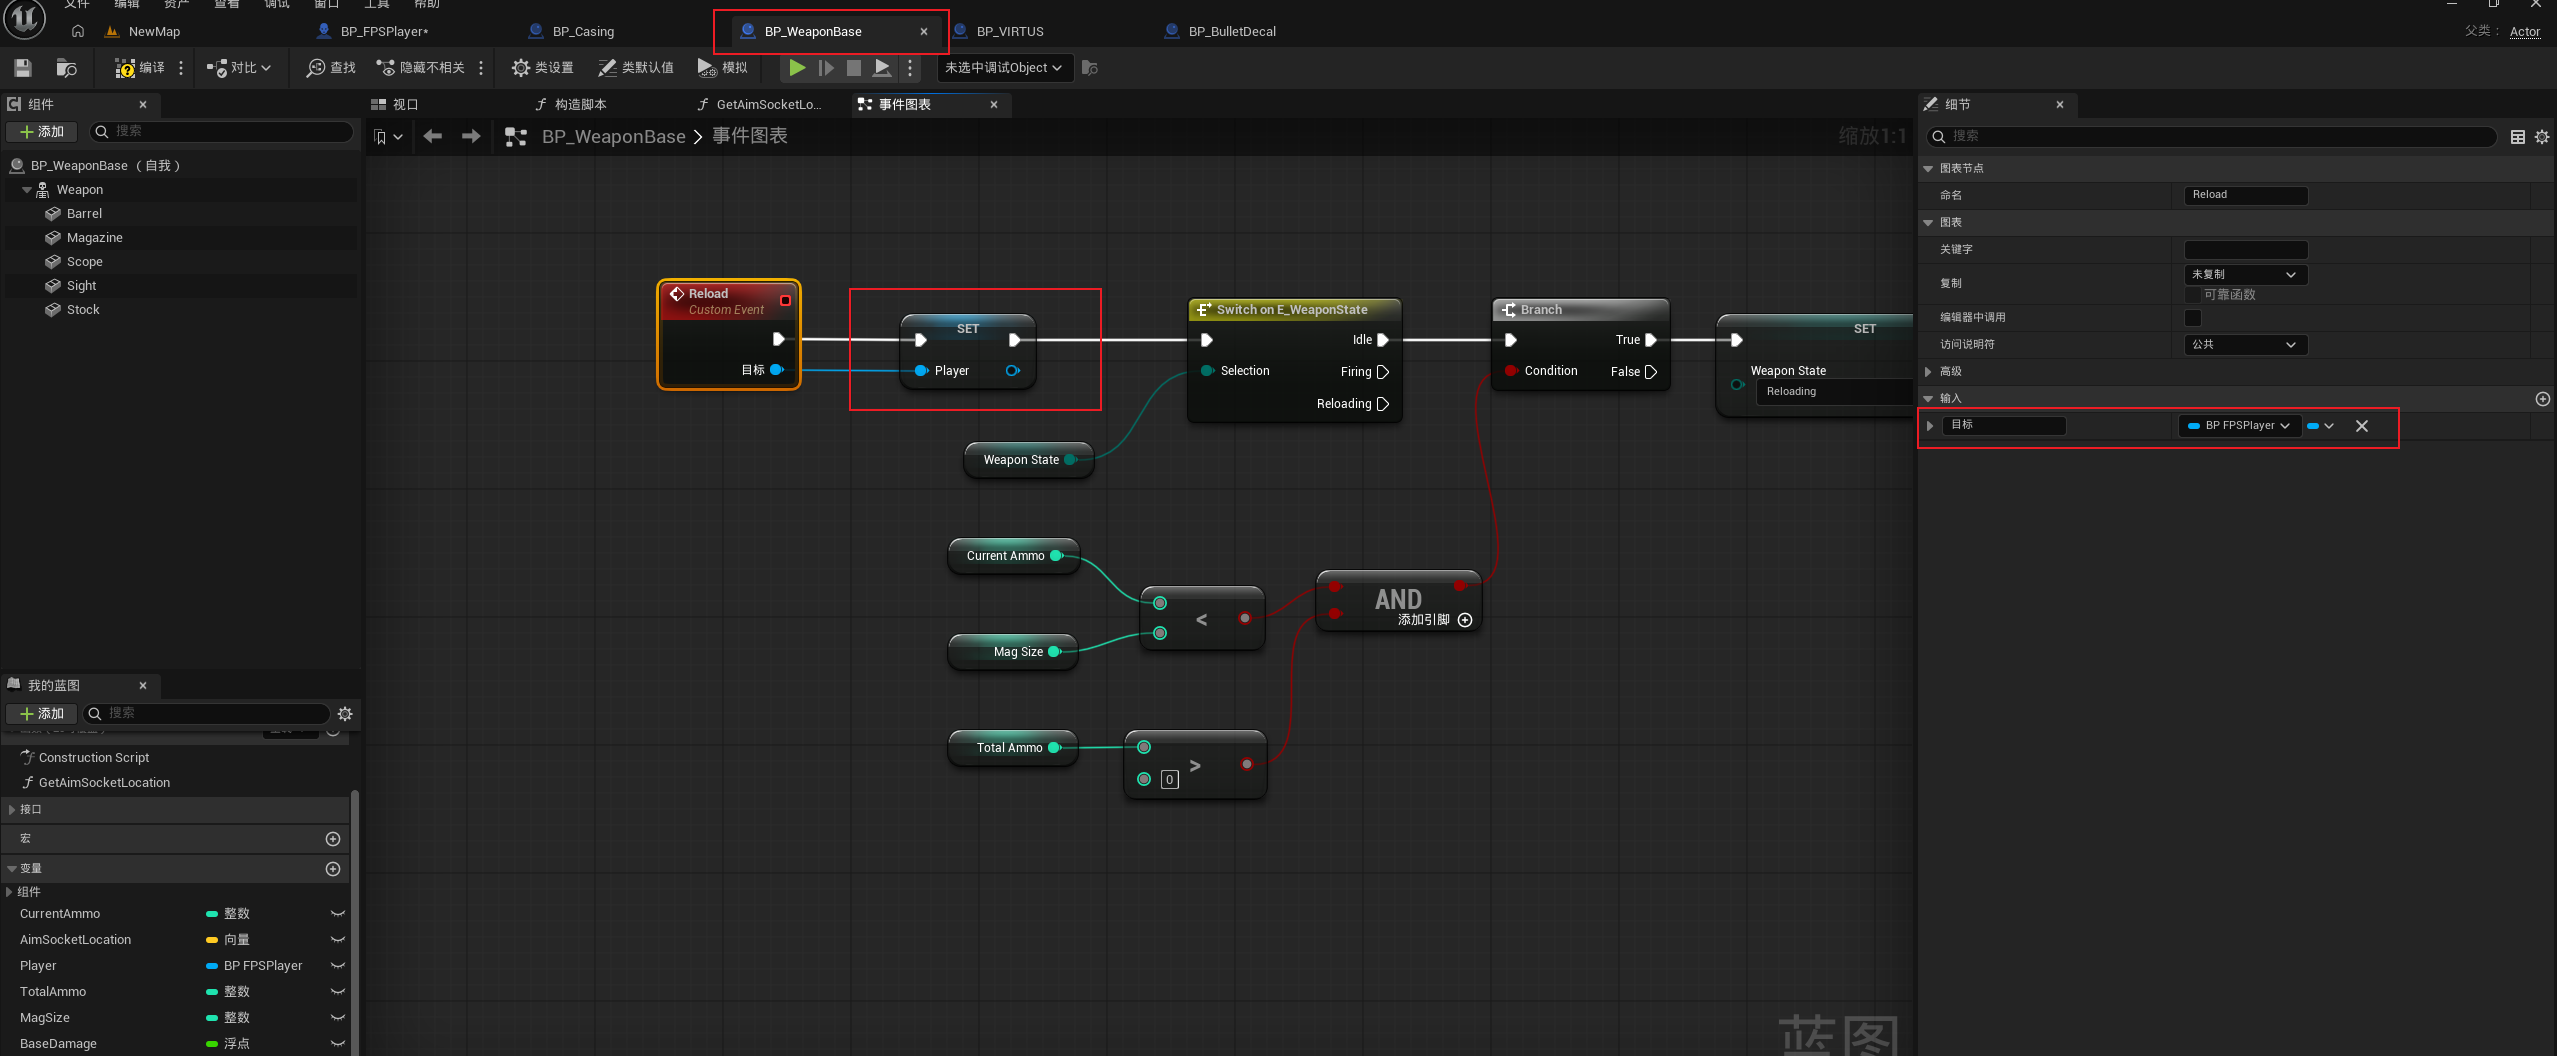Toggle TotalAmmo variable visibility eye
2557x1056 pixels.
pos(338,992)
